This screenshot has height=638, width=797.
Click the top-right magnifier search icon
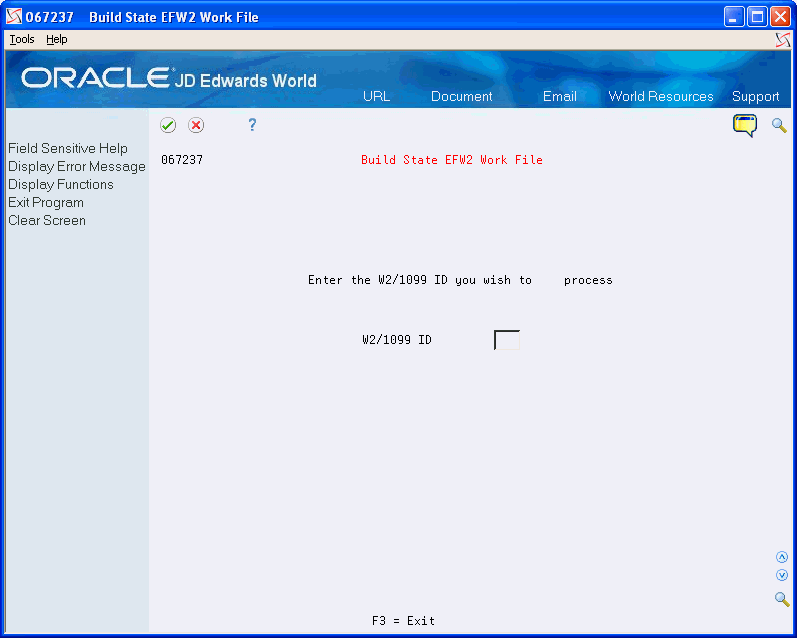tap(779, 125)
